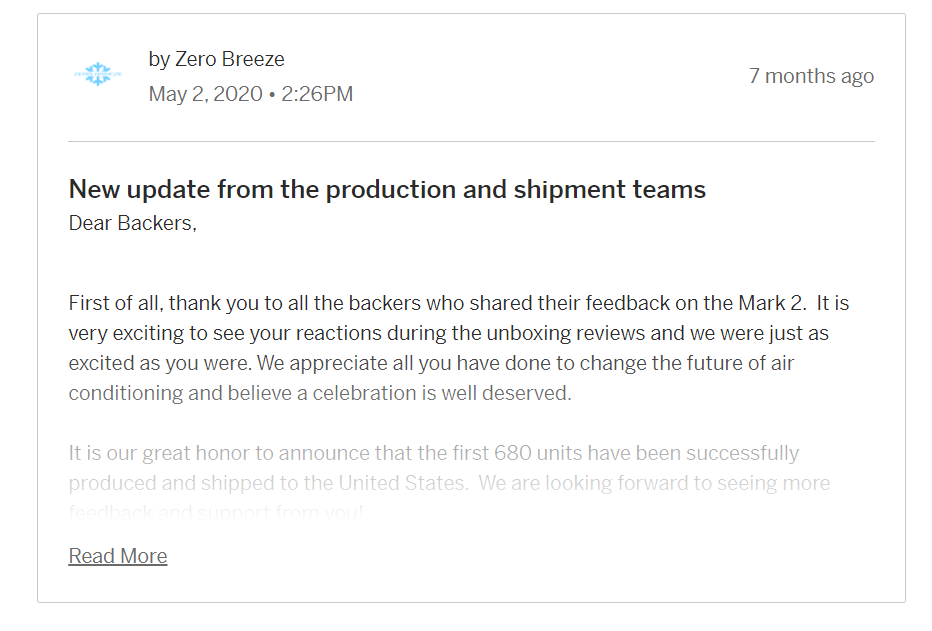Image resolution: width=932 pixels, height=631 pixels.
Task: Expand the post with Read More
Action: pyautogui.click(x=118, y=556)
